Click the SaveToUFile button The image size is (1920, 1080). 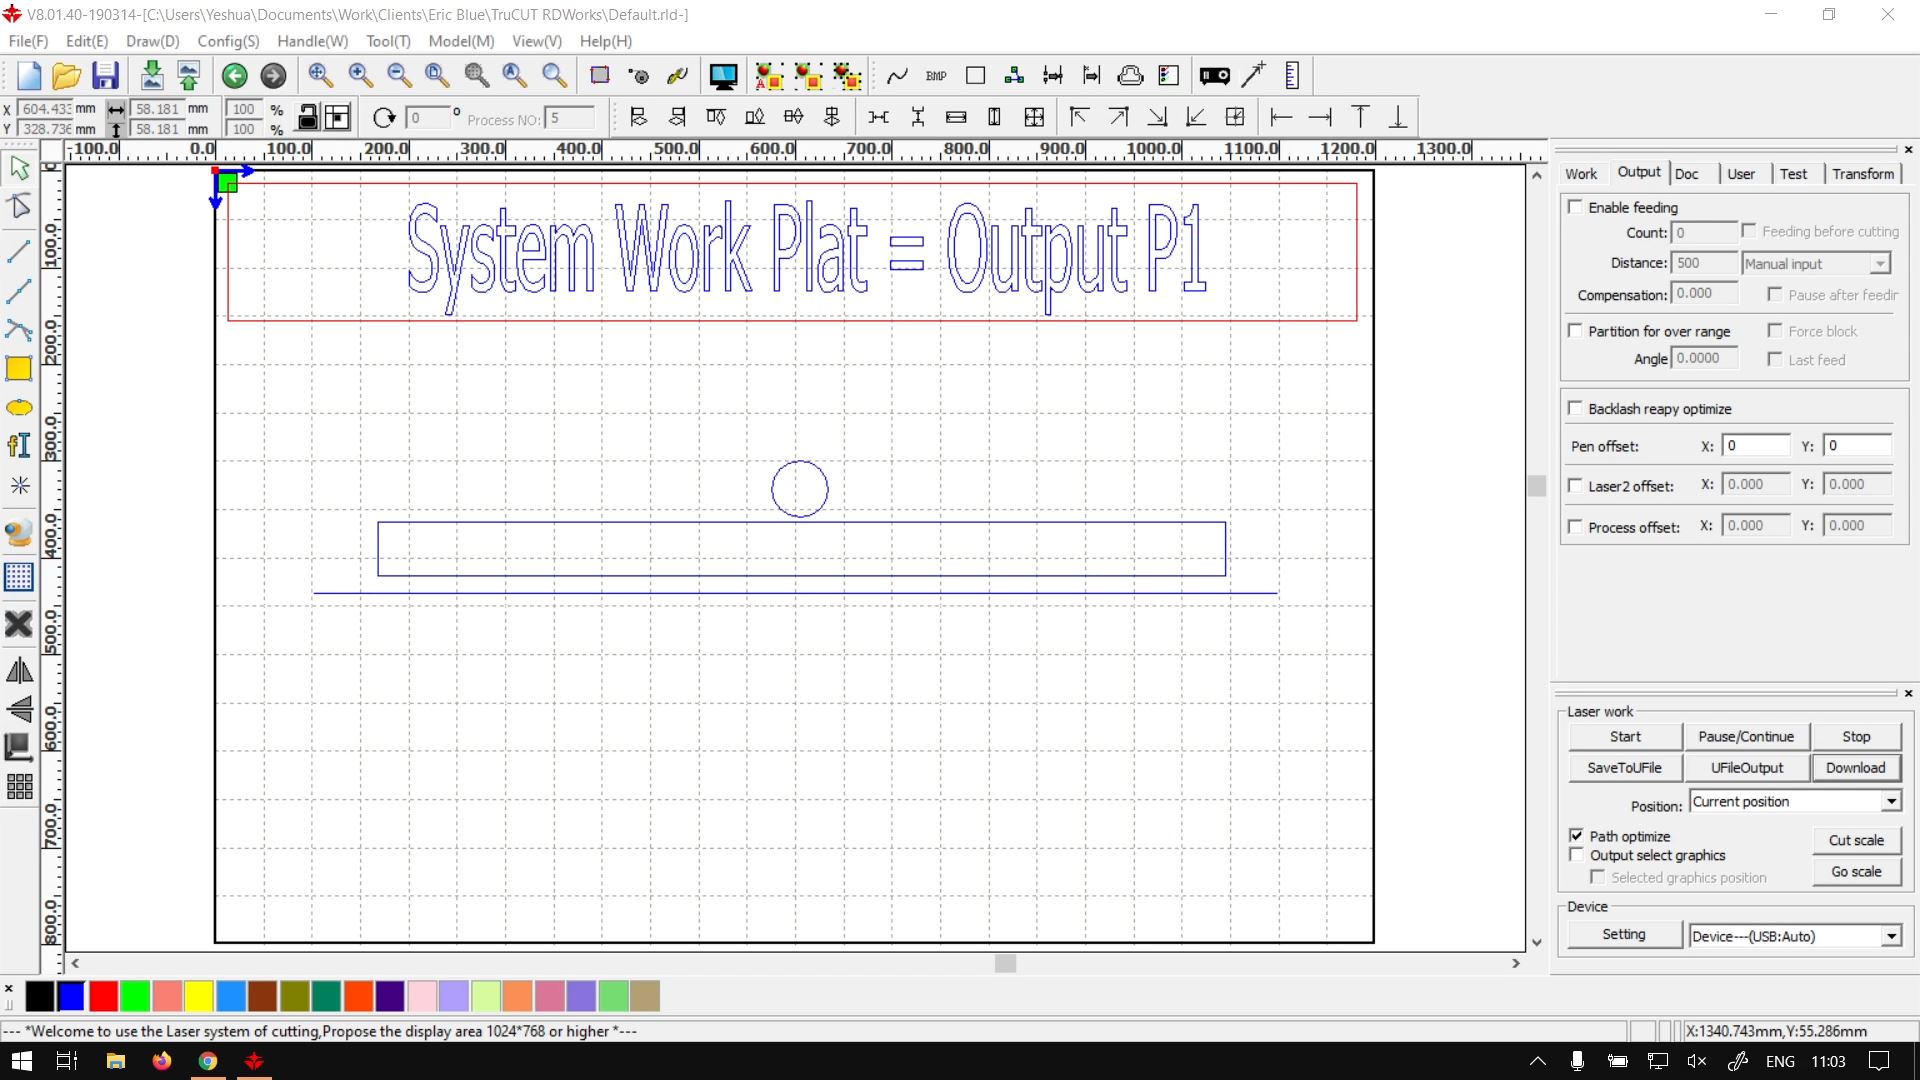[1625, 768]
